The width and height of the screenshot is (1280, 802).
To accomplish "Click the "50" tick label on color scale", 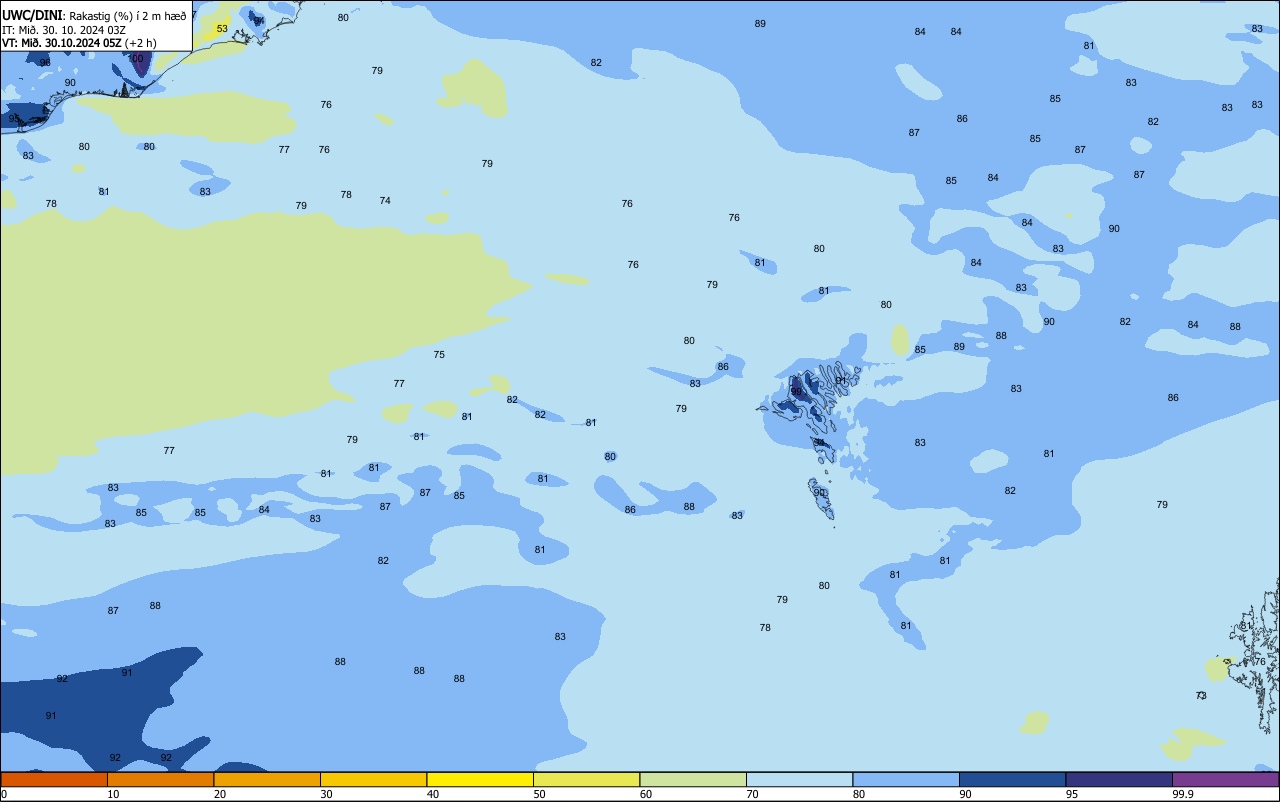I will (x=539, y=794).
